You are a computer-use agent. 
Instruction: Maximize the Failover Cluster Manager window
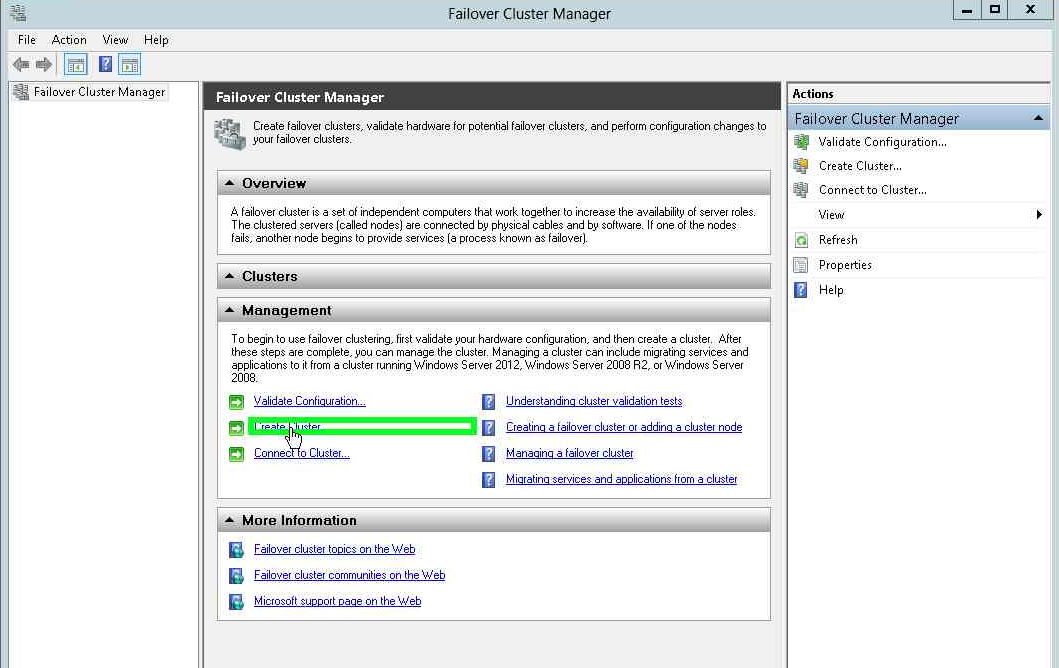tap(995, 9)
